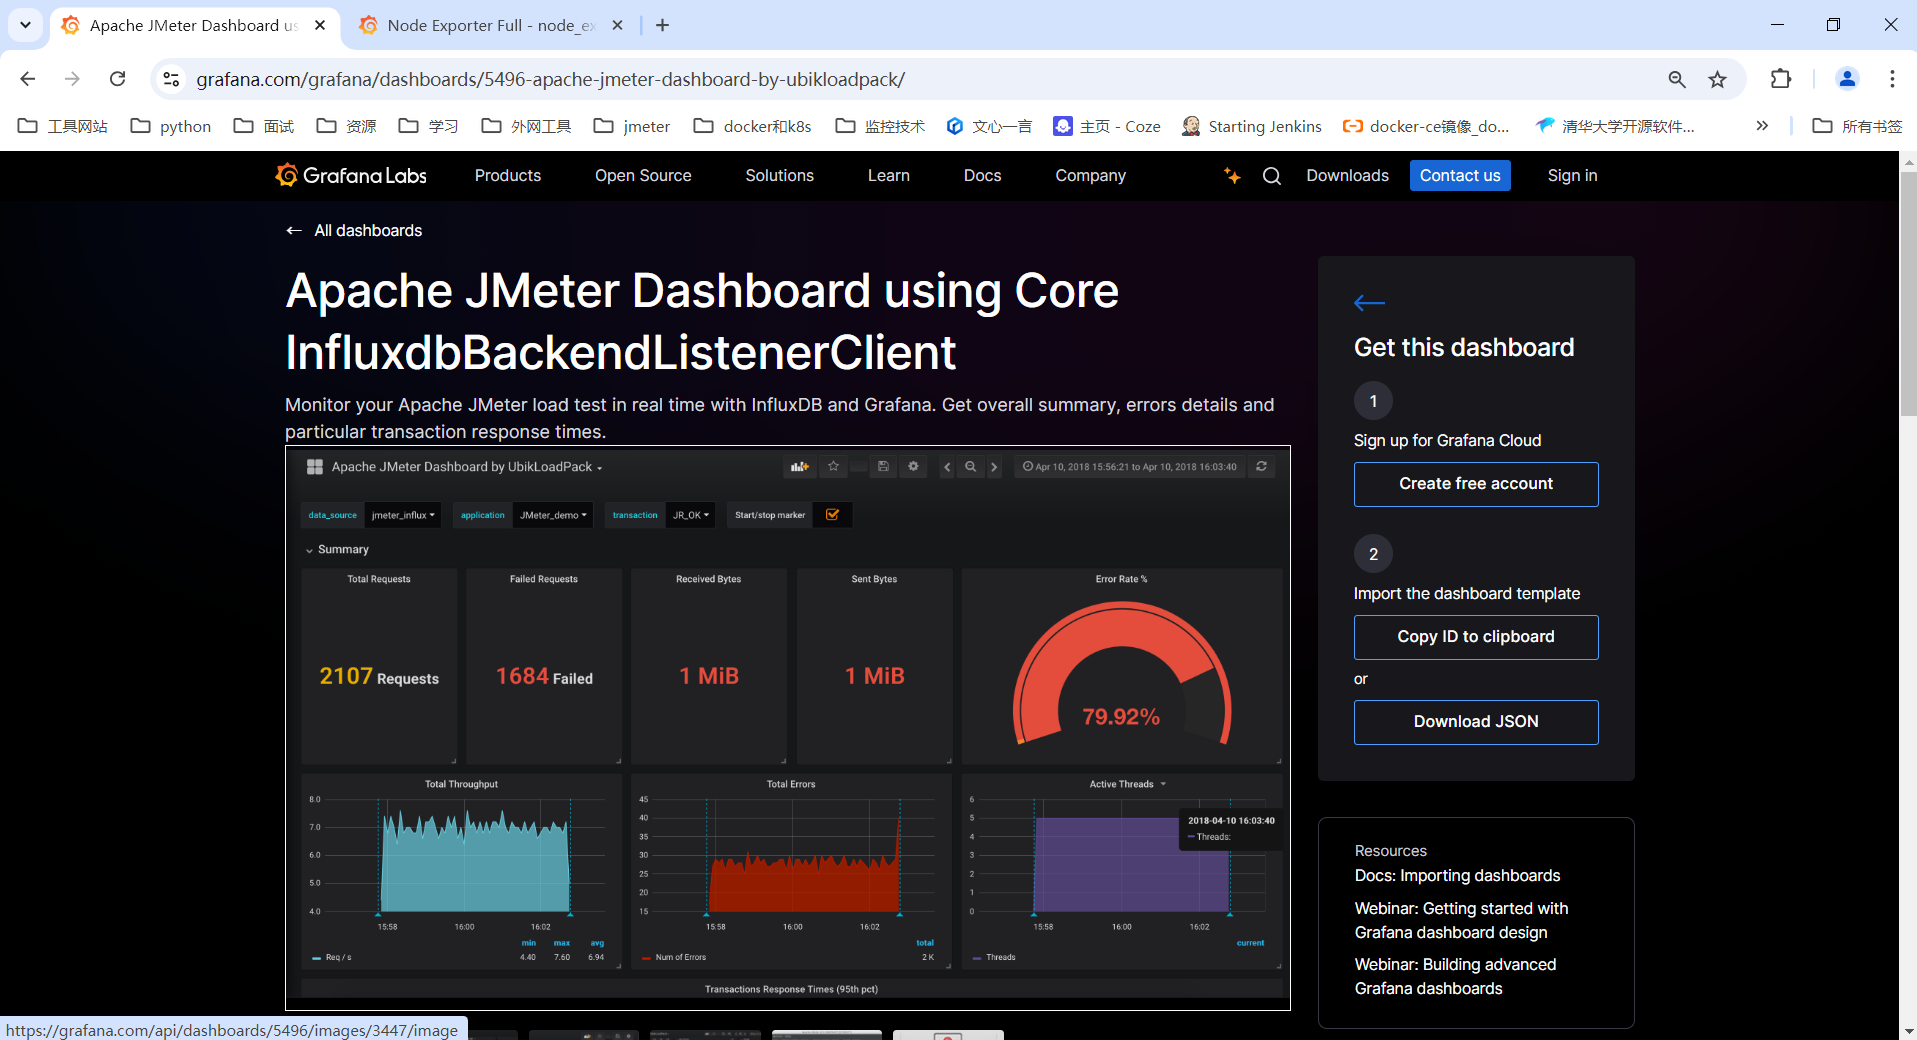Open the 面试 bookmark folder

tap(264, 126)
